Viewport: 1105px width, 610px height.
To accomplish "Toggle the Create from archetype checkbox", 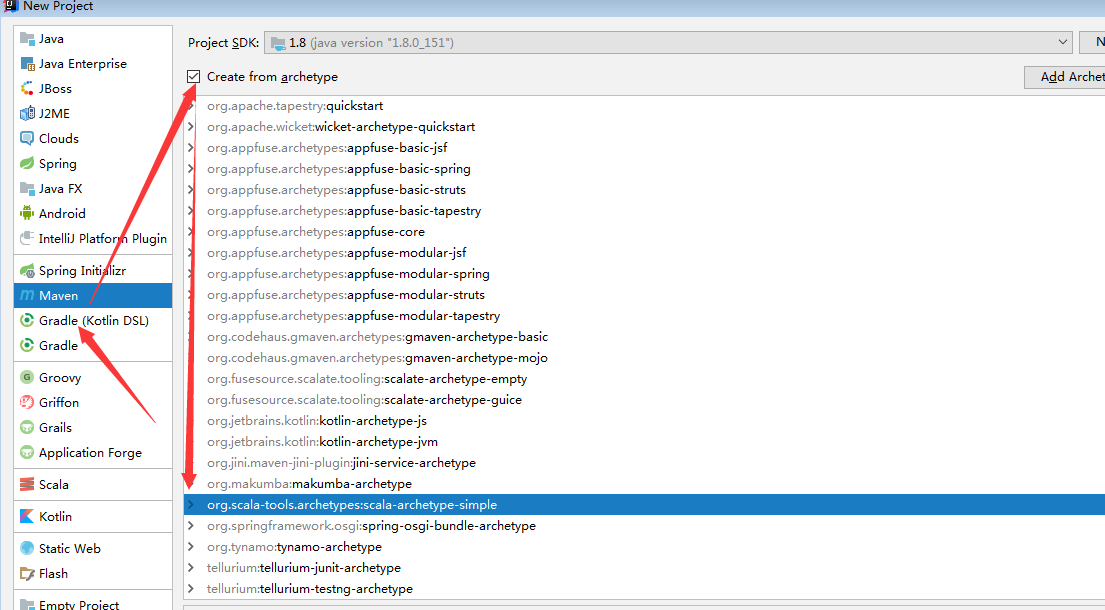I will (x=193, y=77).
